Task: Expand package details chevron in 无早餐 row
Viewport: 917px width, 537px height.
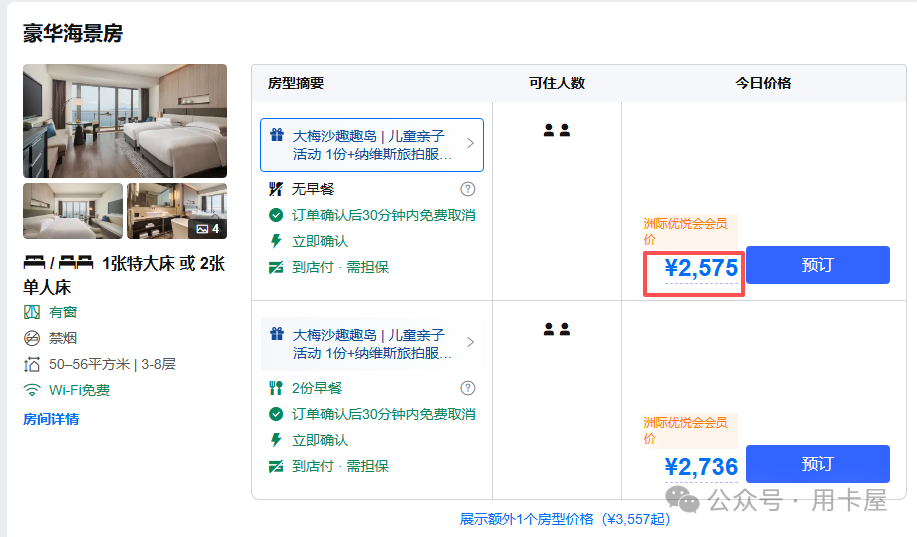Action: [x=470, y=143]
